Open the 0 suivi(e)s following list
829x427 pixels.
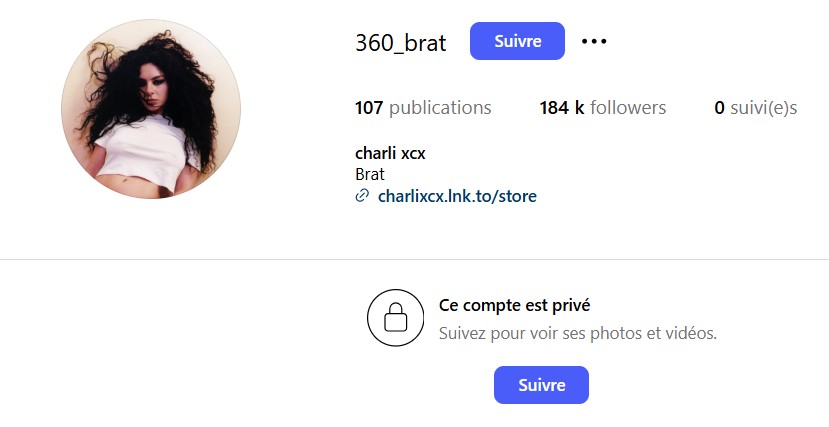point(756,108)
